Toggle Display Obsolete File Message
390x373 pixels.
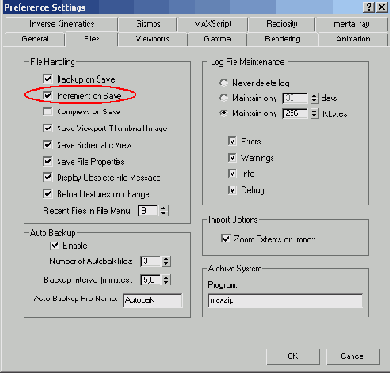(x=48, y=177)
